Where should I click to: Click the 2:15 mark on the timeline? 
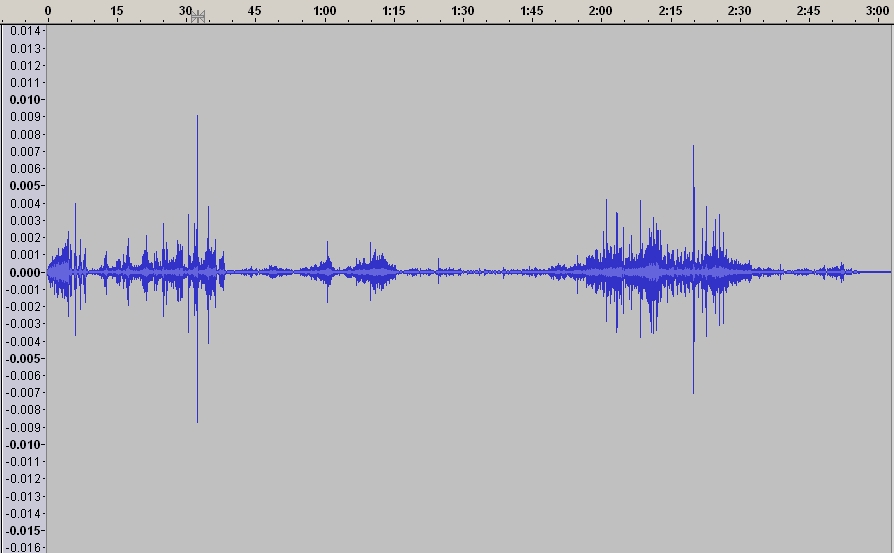[x=670, y=10]
